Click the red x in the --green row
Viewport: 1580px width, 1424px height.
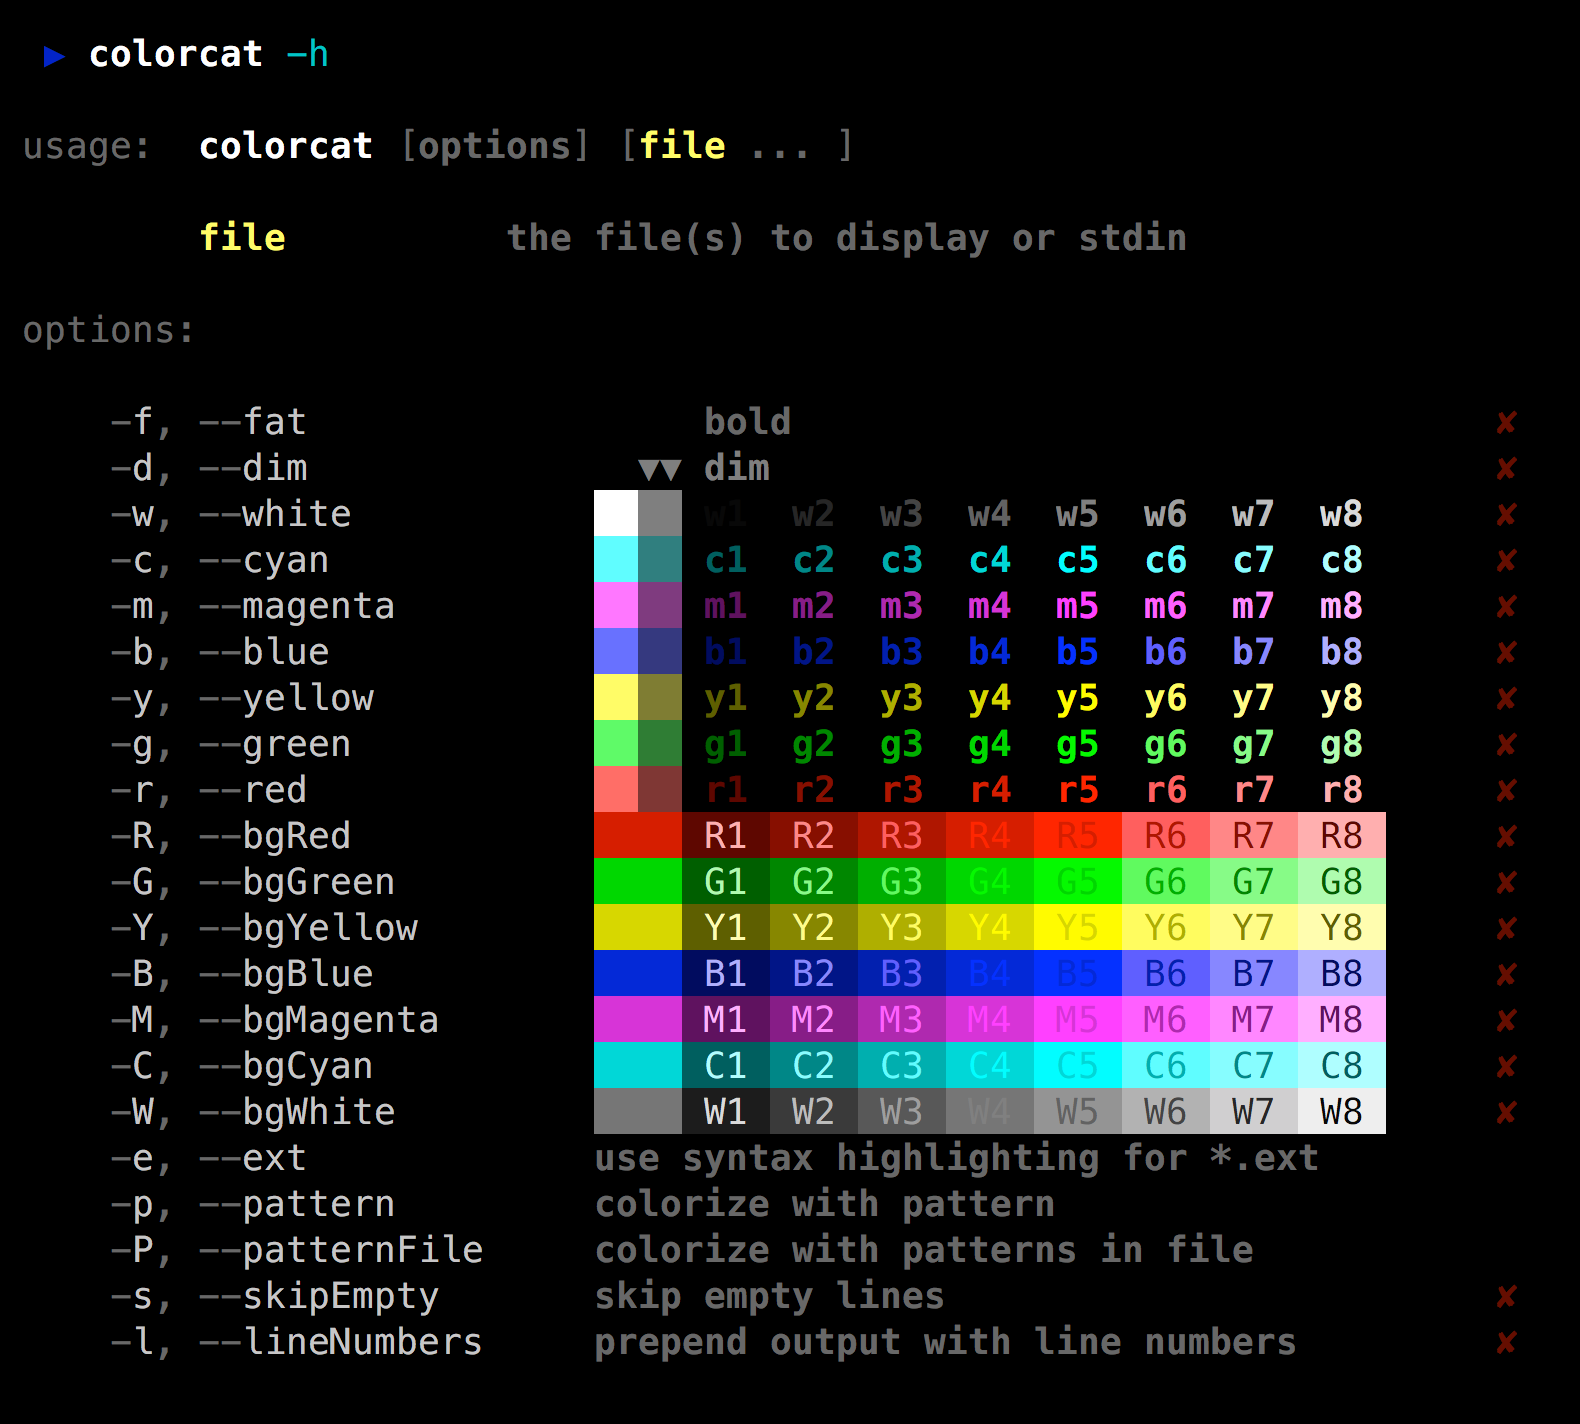[x=1506, y=745]
